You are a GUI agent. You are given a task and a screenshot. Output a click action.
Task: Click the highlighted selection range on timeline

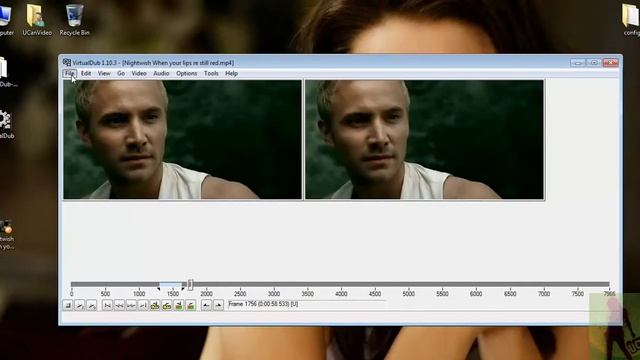point(170,284)
